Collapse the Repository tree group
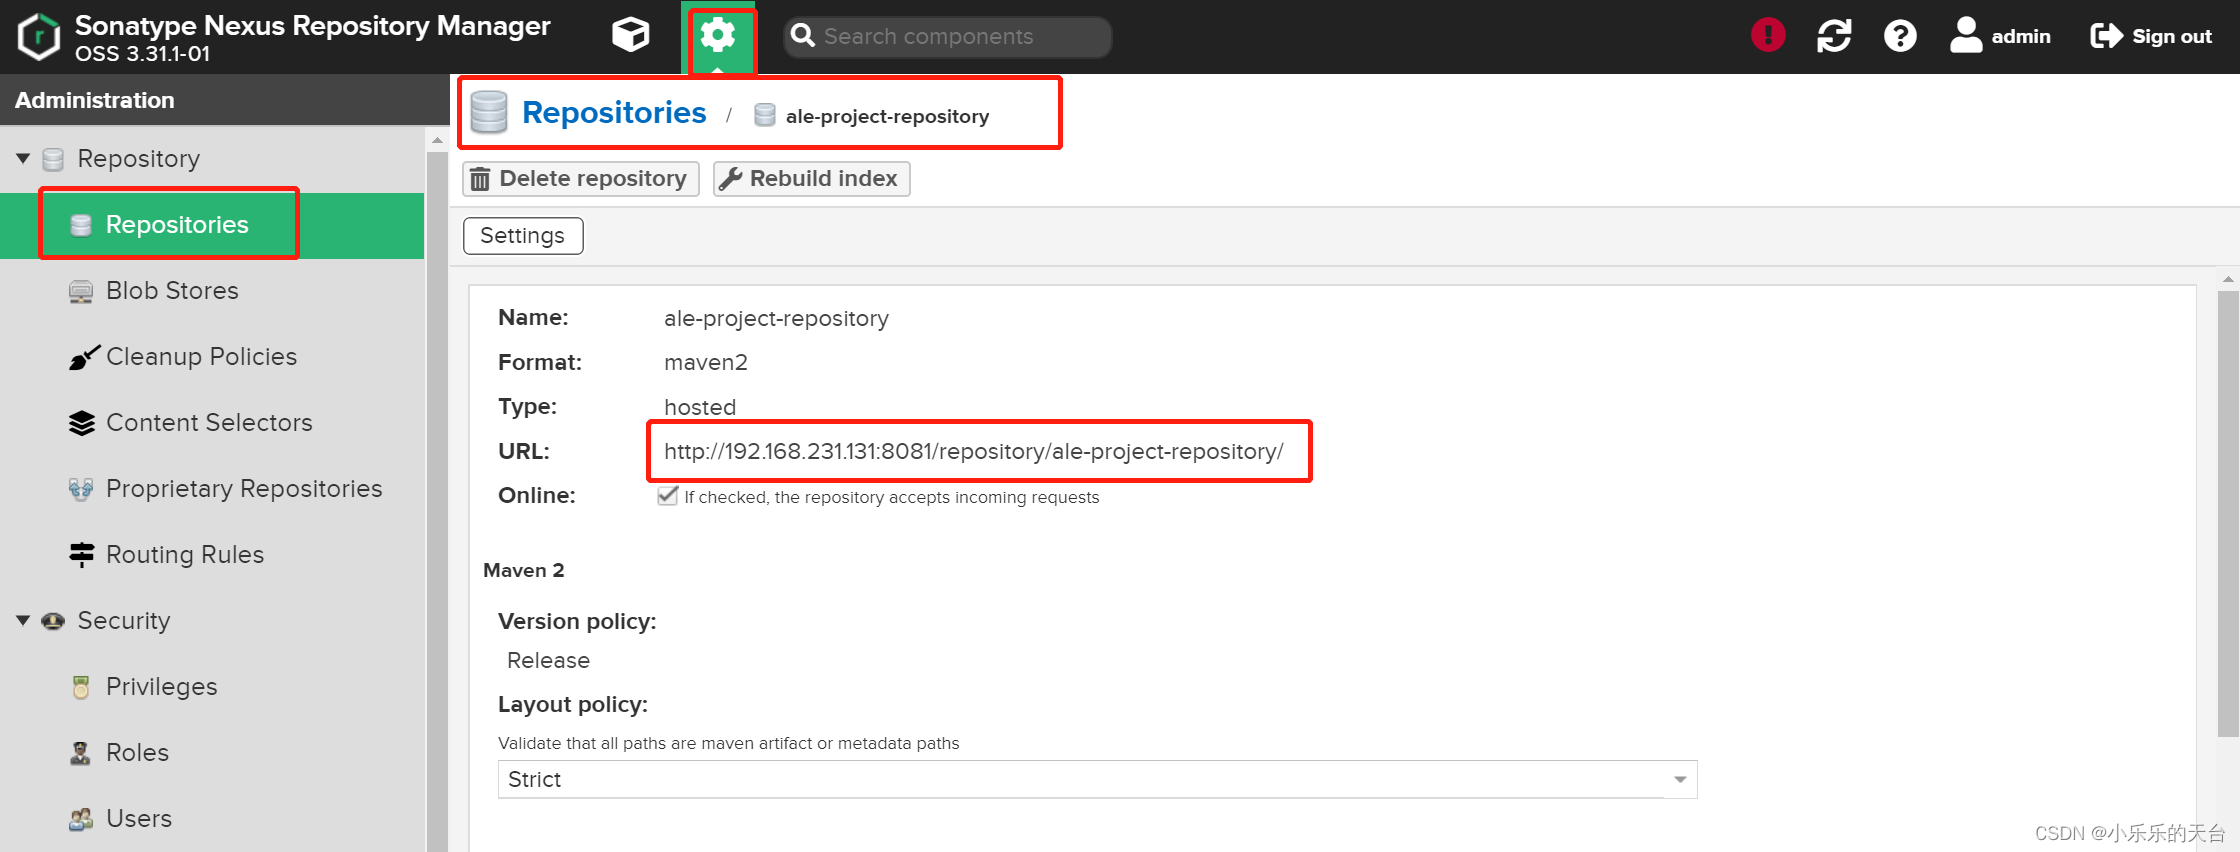This screenshot has height=852, width=2240. (x=23, y=158)
